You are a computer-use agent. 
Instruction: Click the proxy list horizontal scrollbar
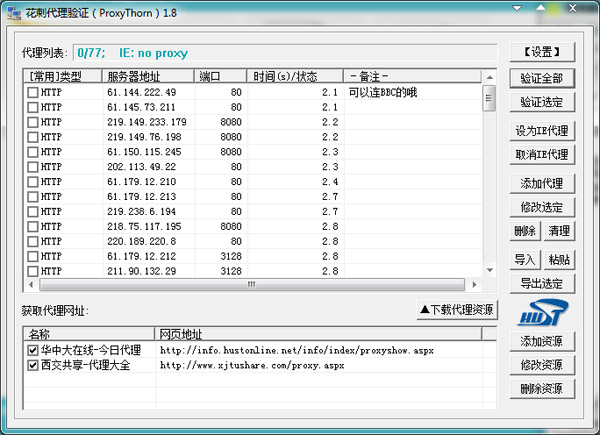tap(250, 285)
